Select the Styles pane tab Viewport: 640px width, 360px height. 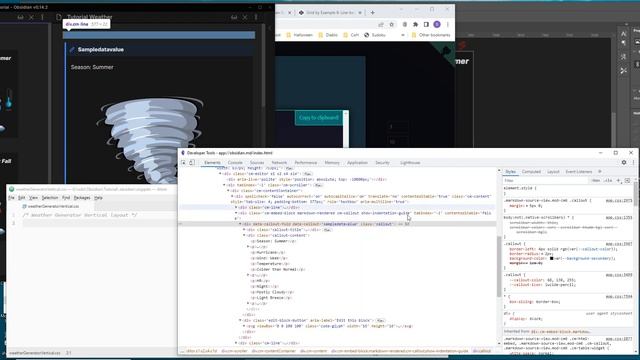(x=511, y=172)
